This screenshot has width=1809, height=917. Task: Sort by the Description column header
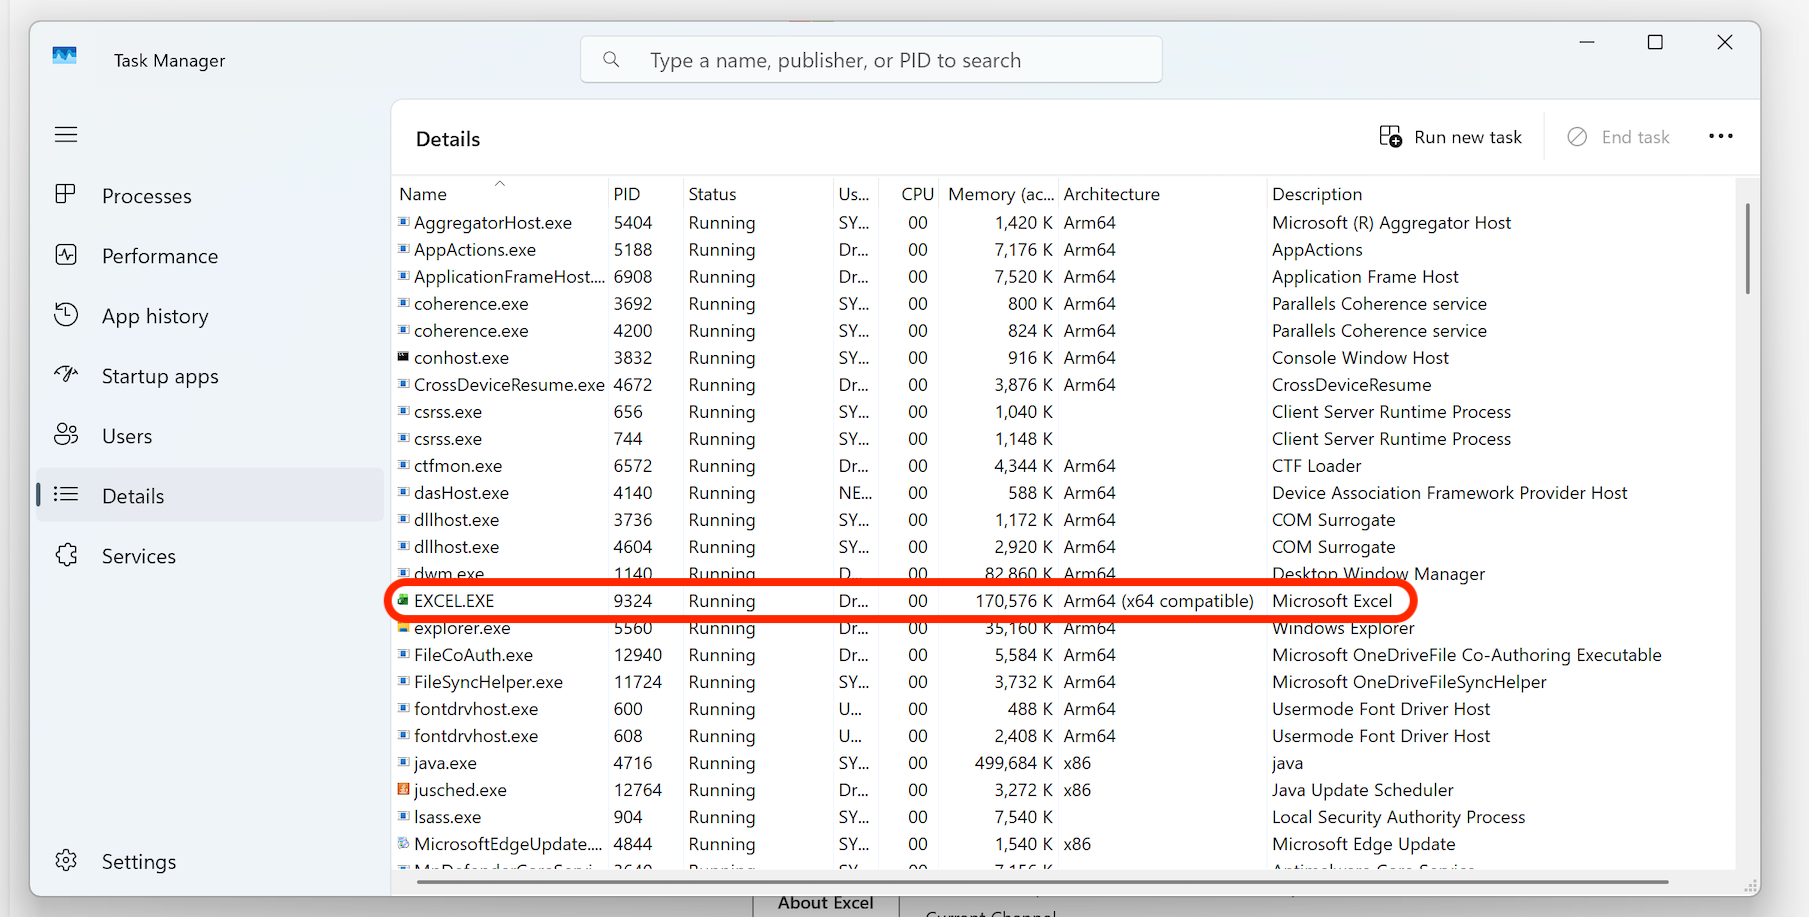tap(1500, 194)
